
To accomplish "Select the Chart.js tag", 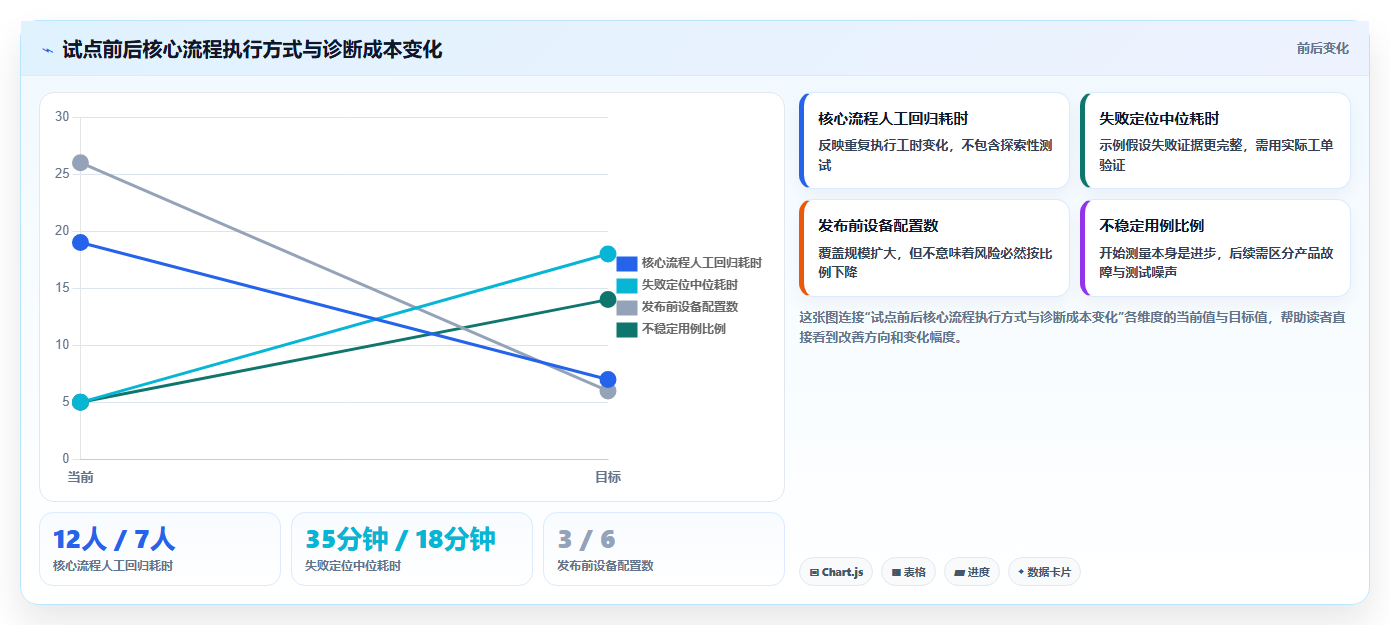I will coord(836,572).
